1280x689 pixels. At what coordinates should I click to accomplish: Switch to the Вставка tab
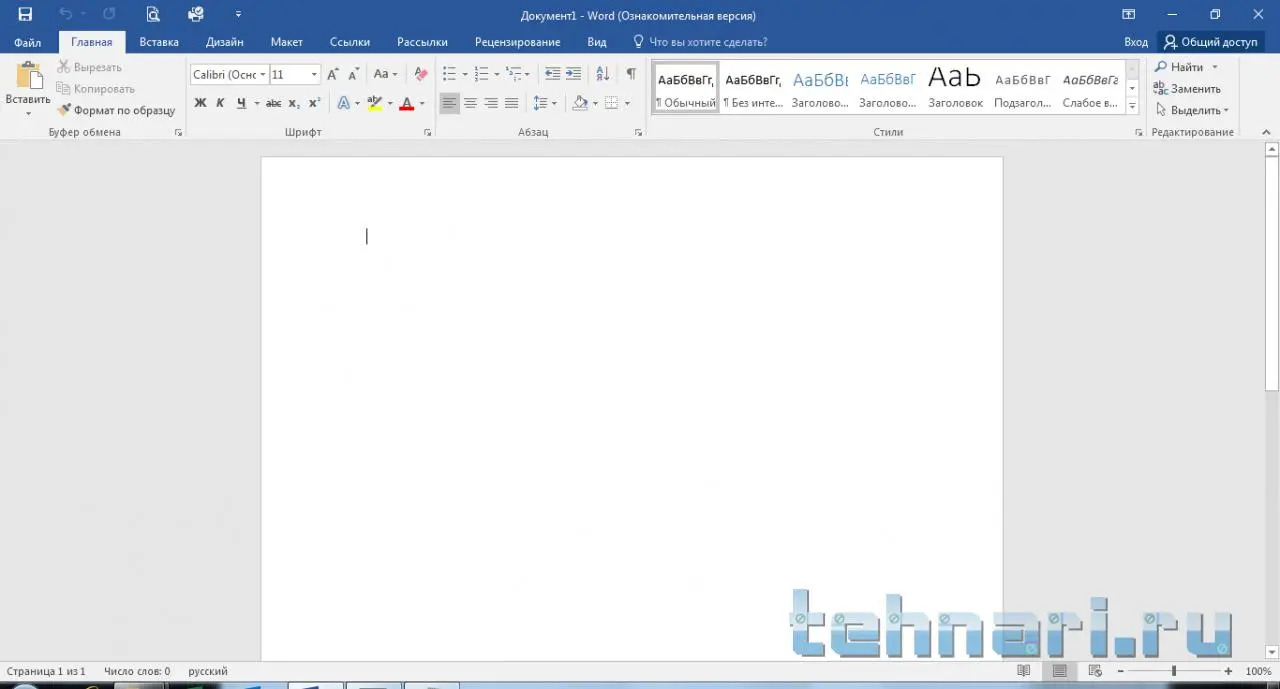[159, 42]
